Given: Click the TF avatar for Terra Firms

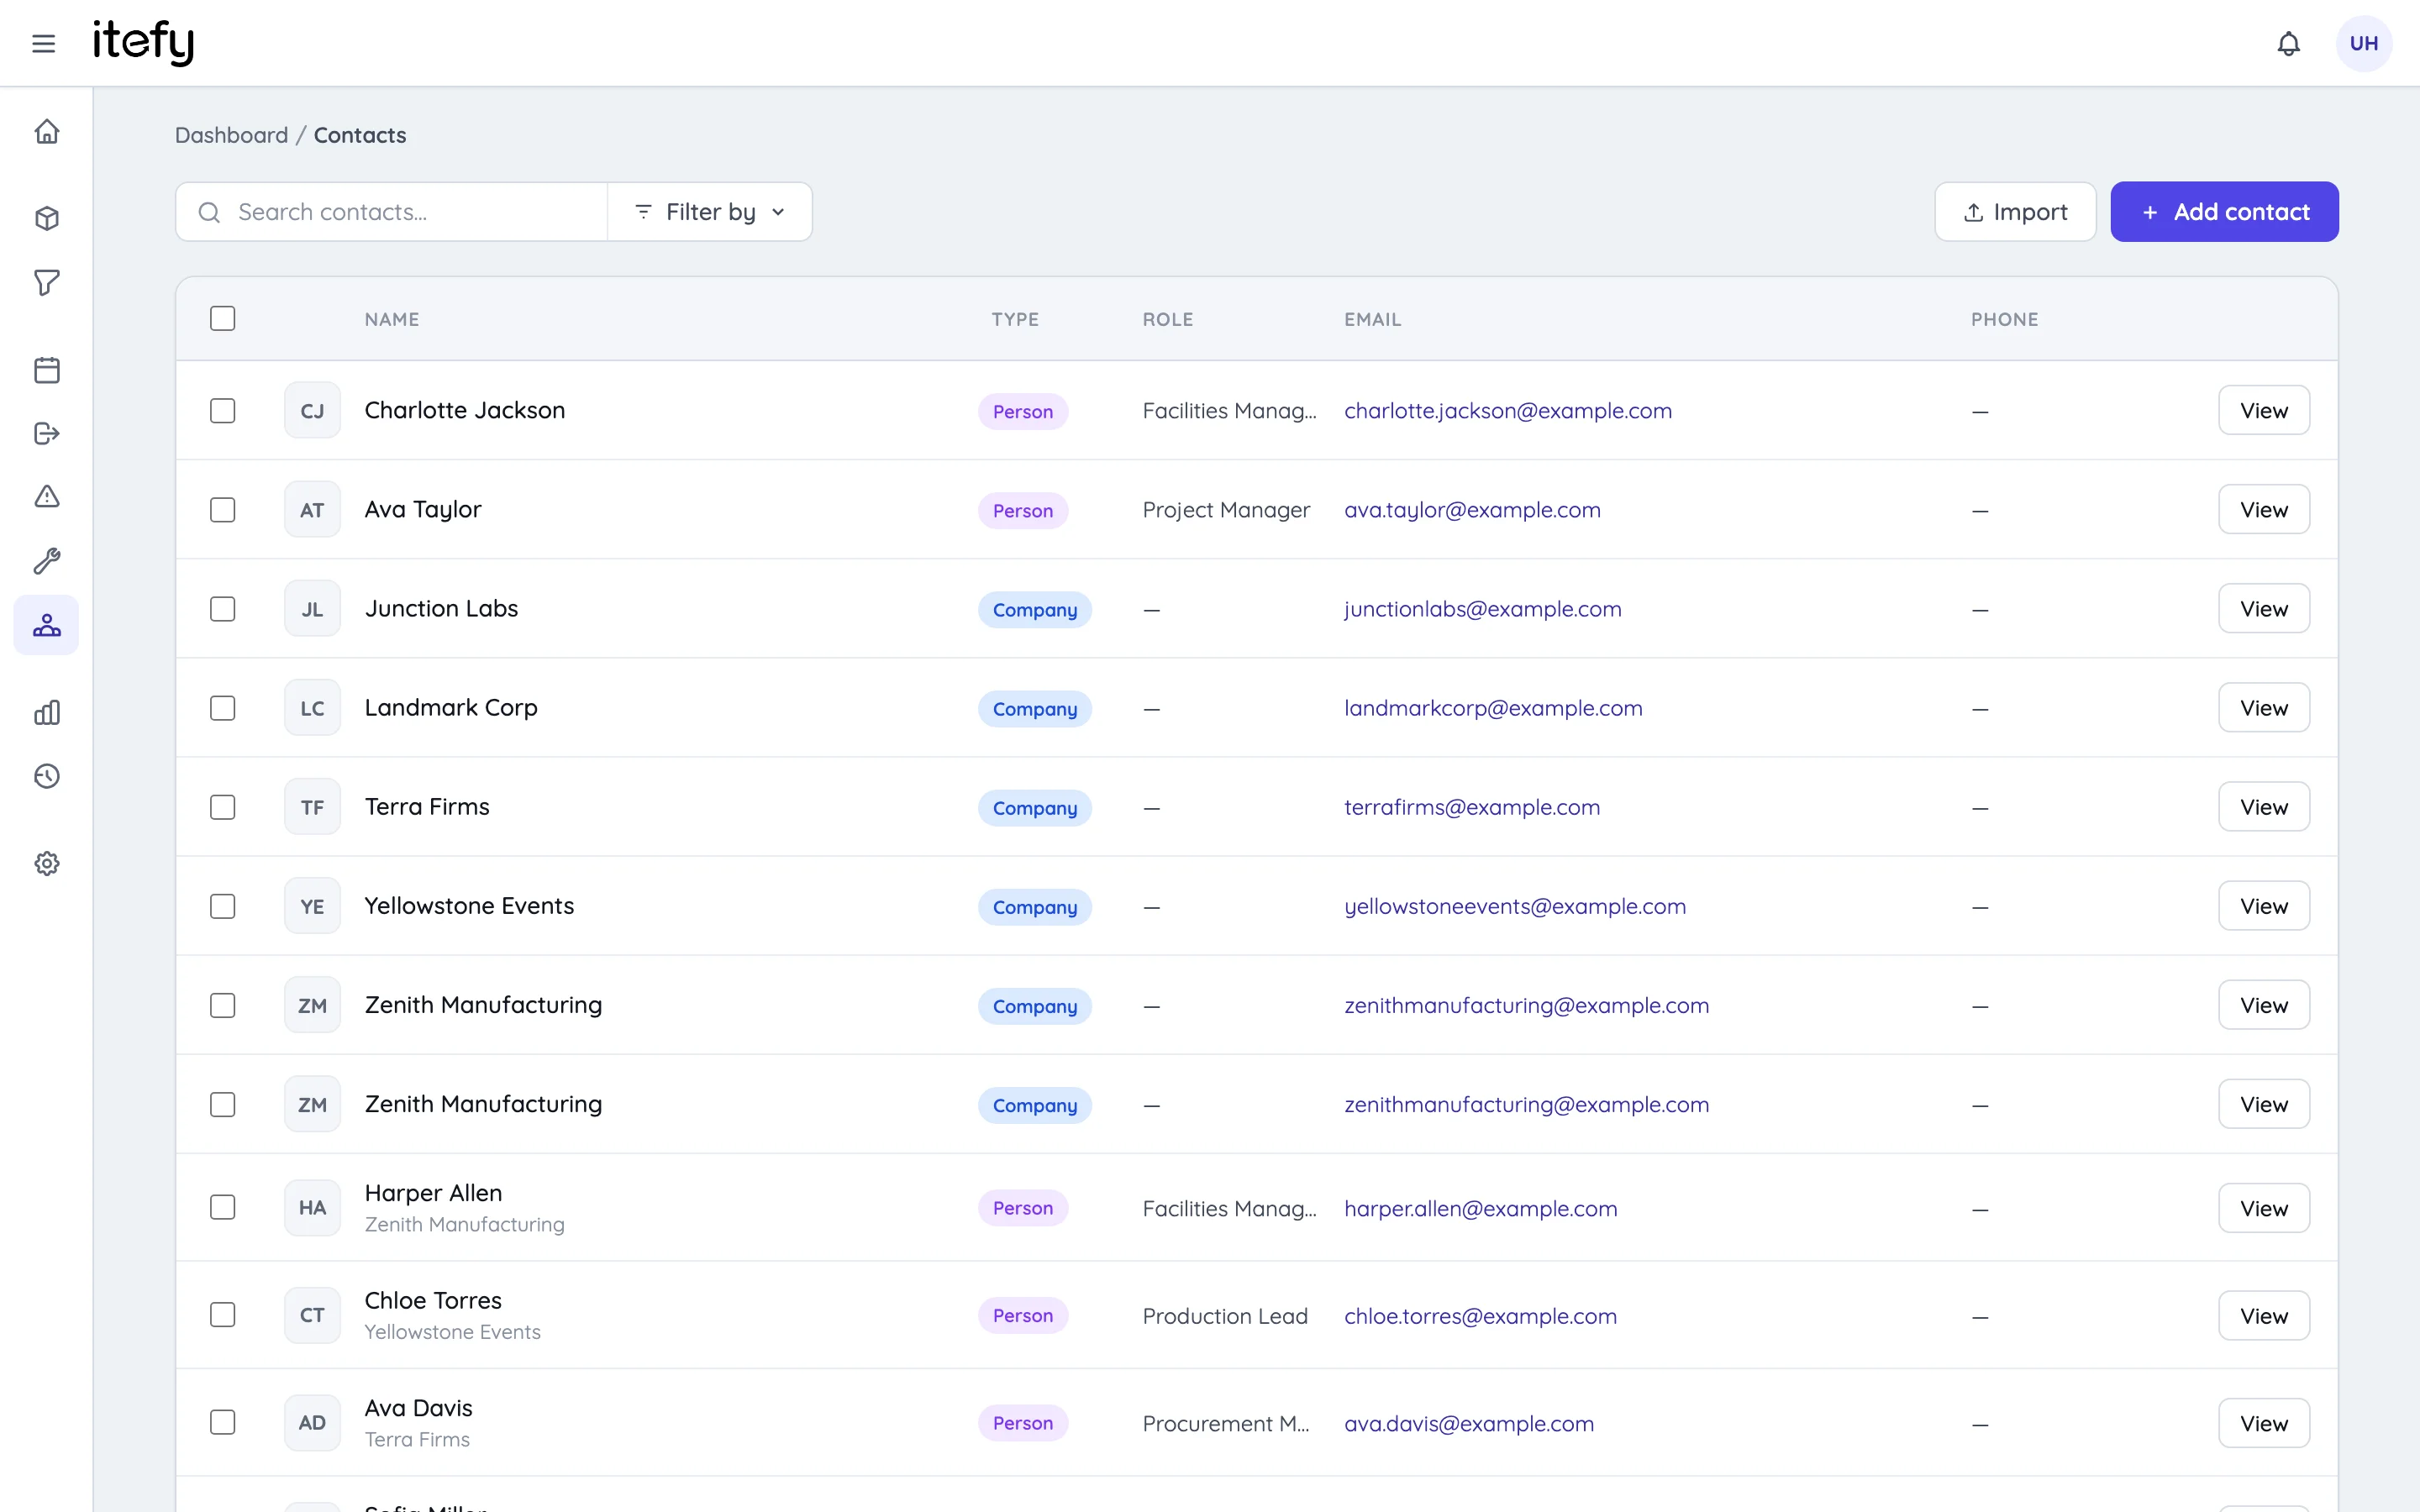Looking at the screenshot, I should click(312, 806).
